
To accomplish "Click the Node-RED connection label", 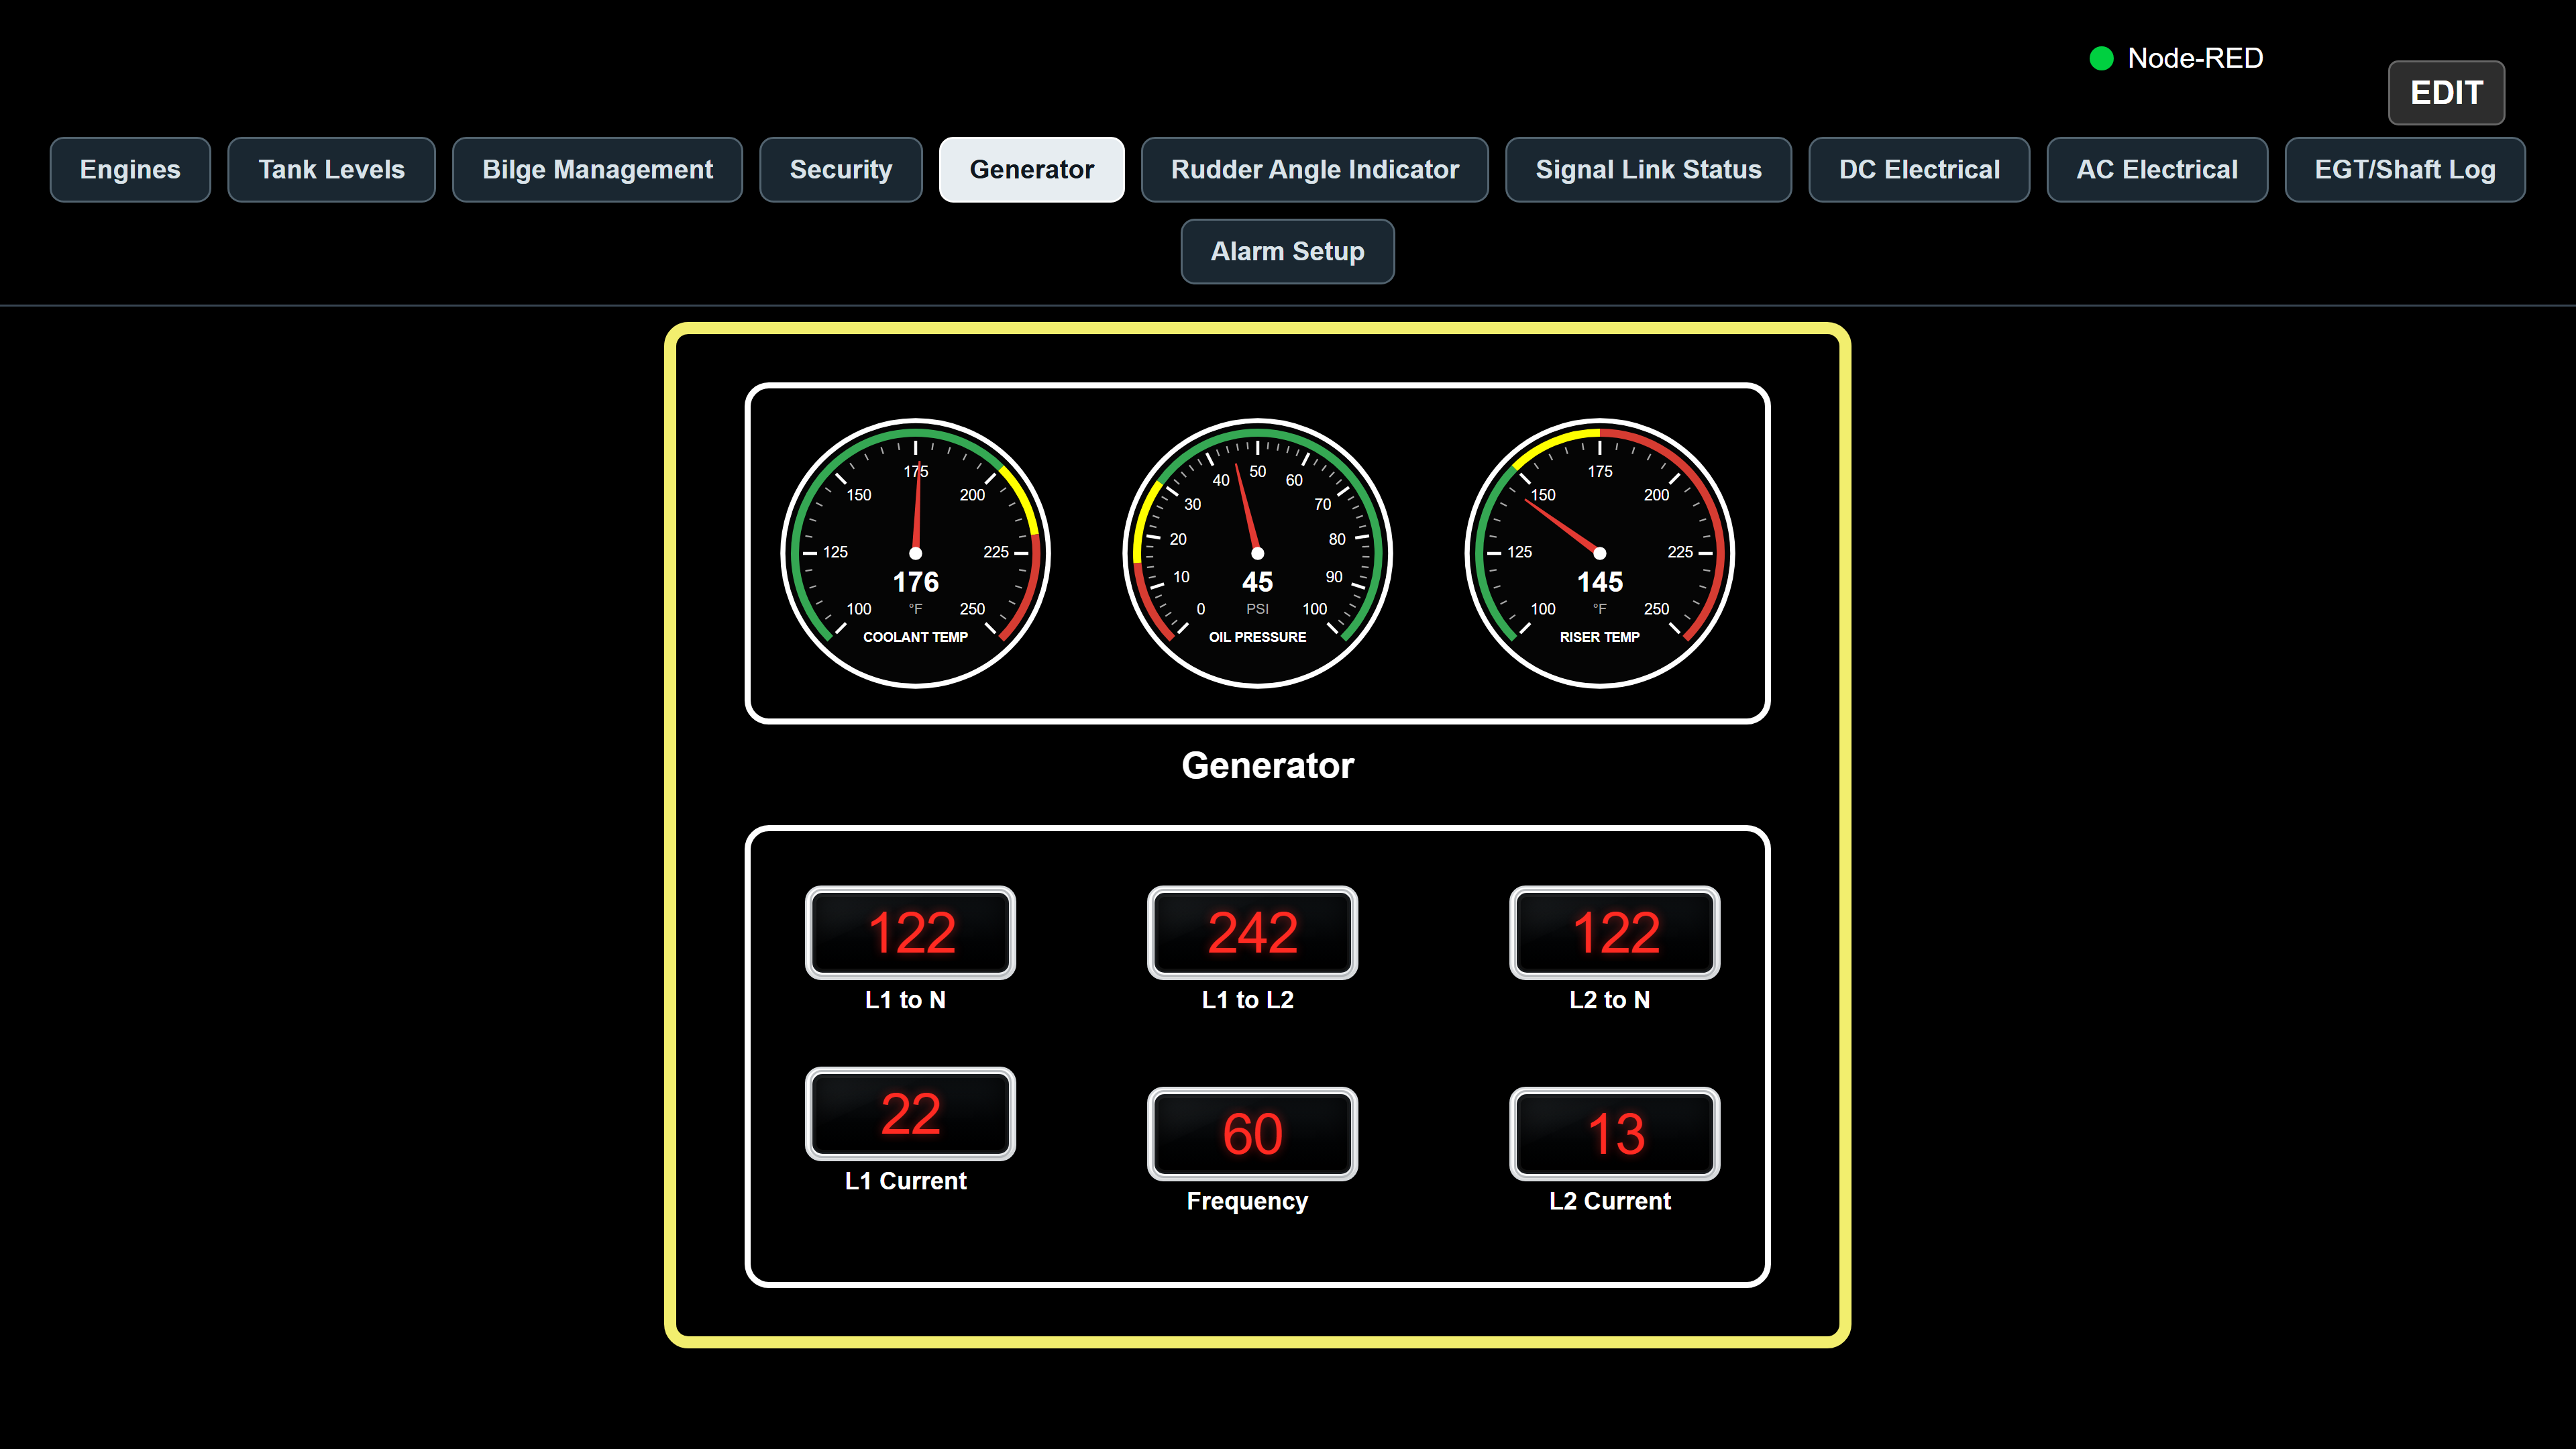I will click(x=2195, y=59).
